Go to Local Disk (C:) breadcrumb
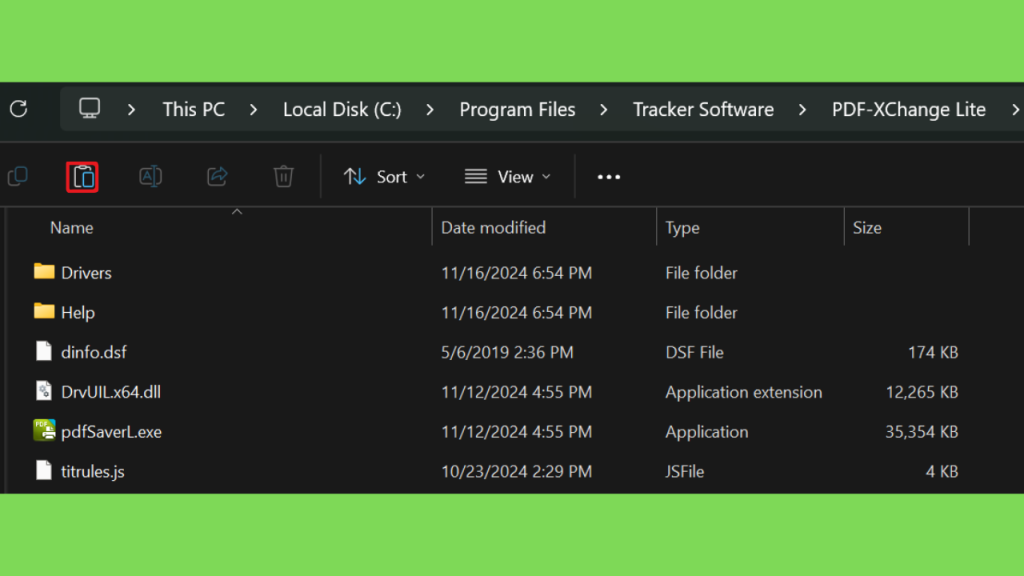 point(342,109)
